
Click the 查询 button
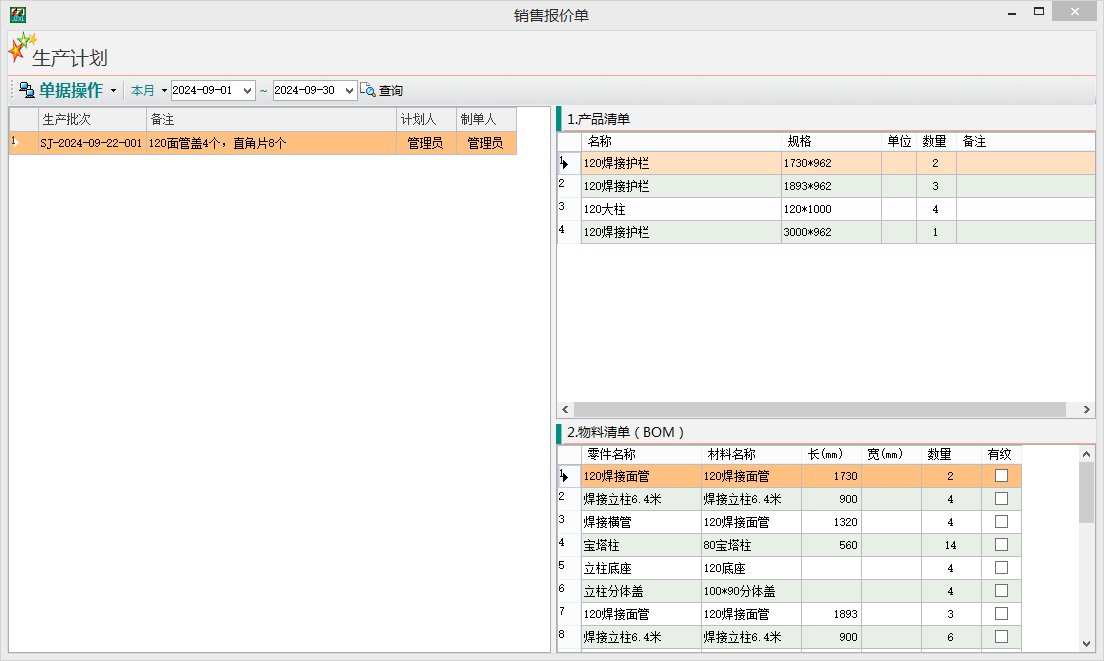coord(391,91)
